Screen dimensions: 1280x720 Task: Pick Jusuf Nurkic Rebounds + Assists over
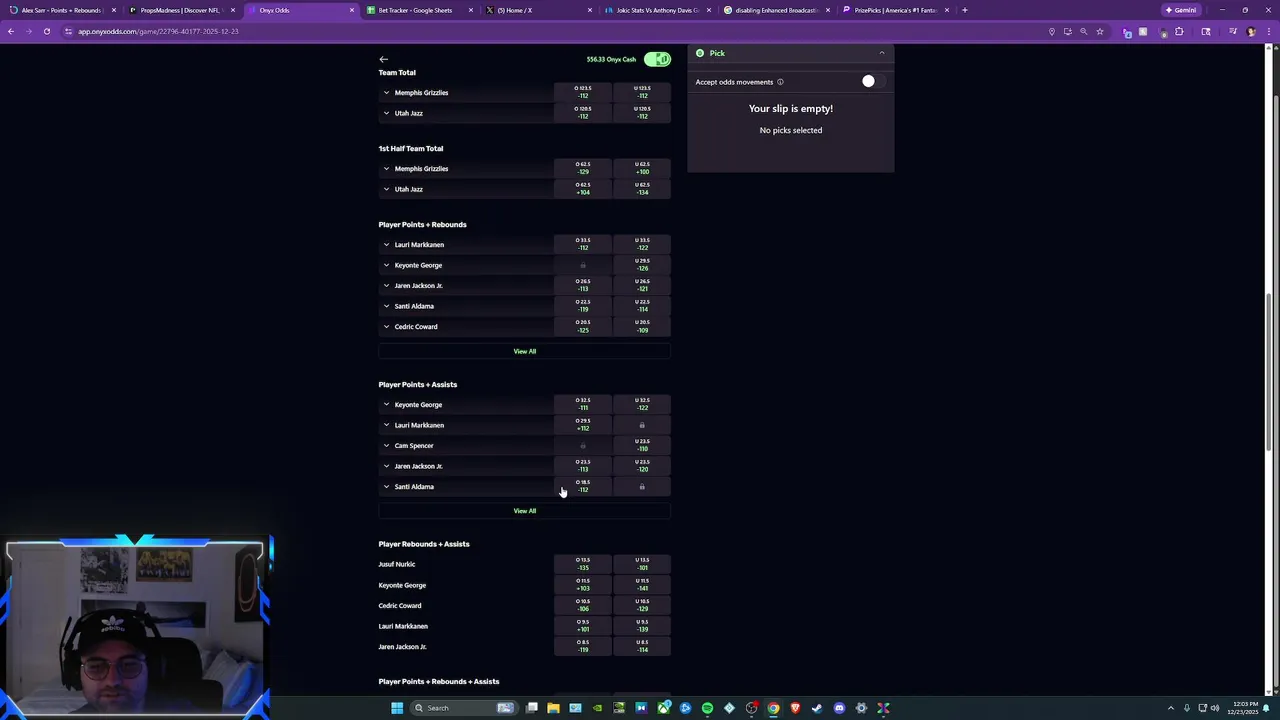click(583, 564)
